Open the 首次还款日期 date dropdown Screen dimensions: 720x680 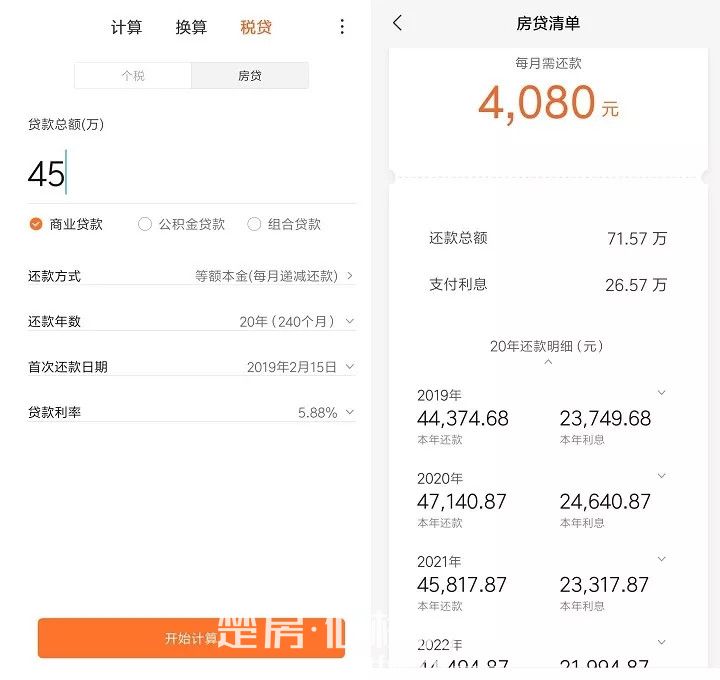point(300,367)
